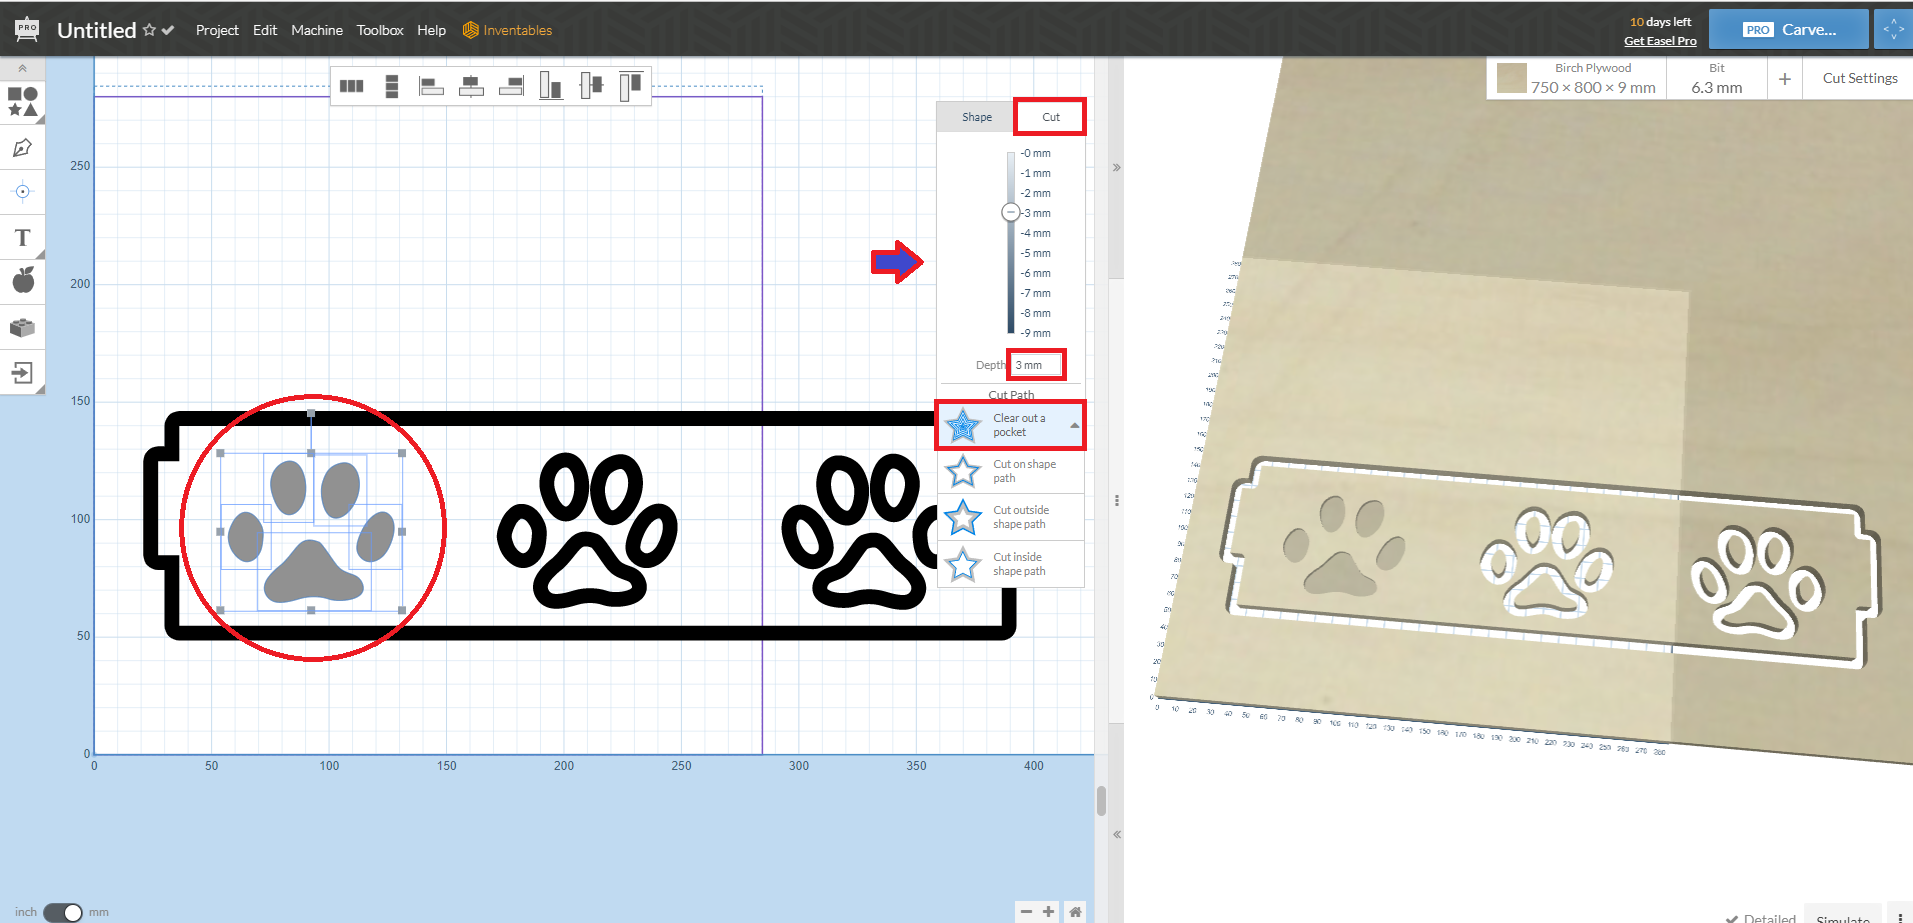
Task: Open the Bit 6.3 mm selector
Action: click(1716, 79)
